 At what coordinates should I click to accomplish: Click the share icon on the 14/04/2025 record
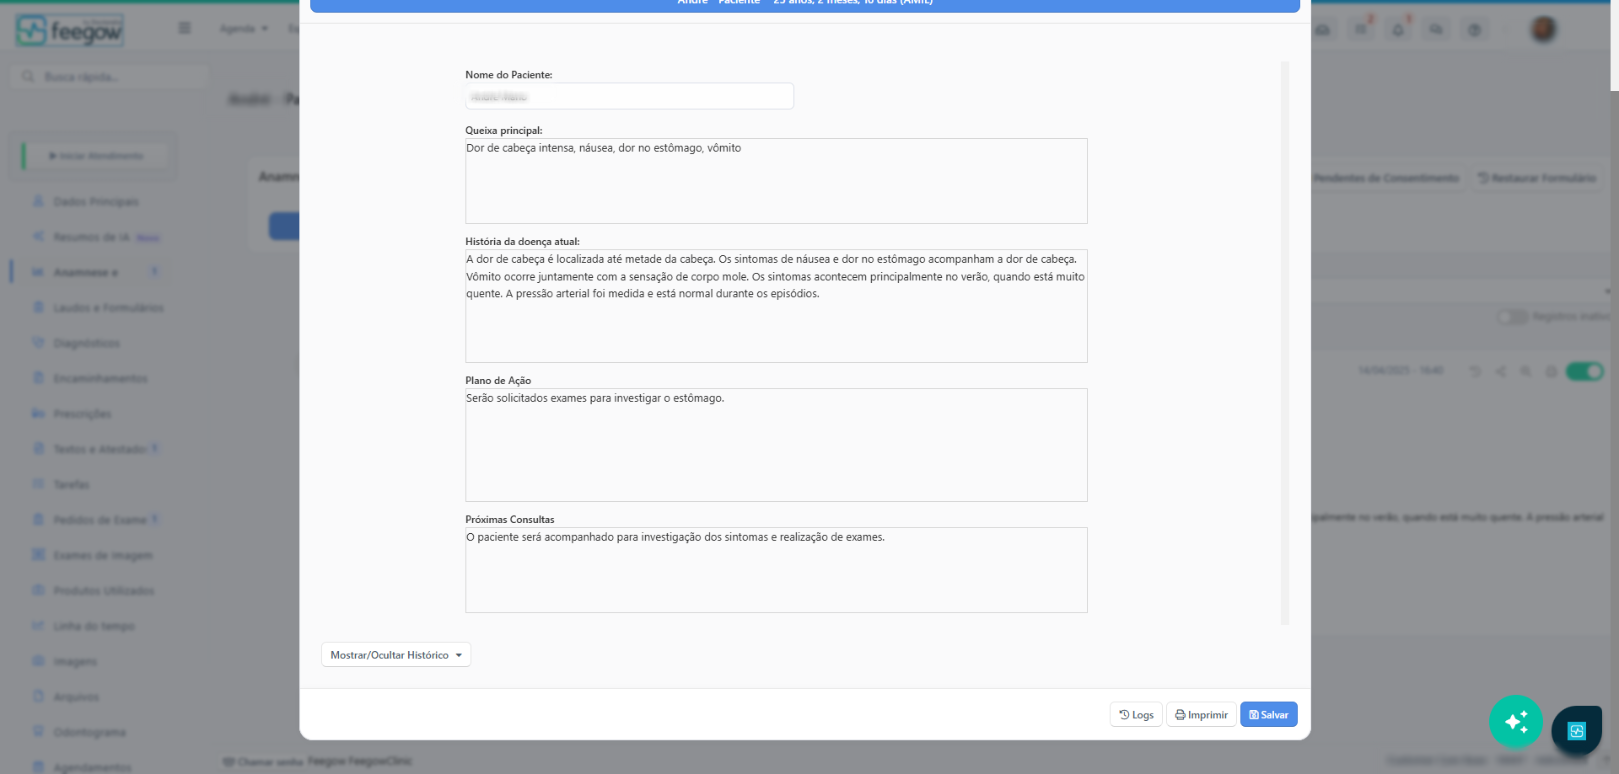(x=1501, y=371)
